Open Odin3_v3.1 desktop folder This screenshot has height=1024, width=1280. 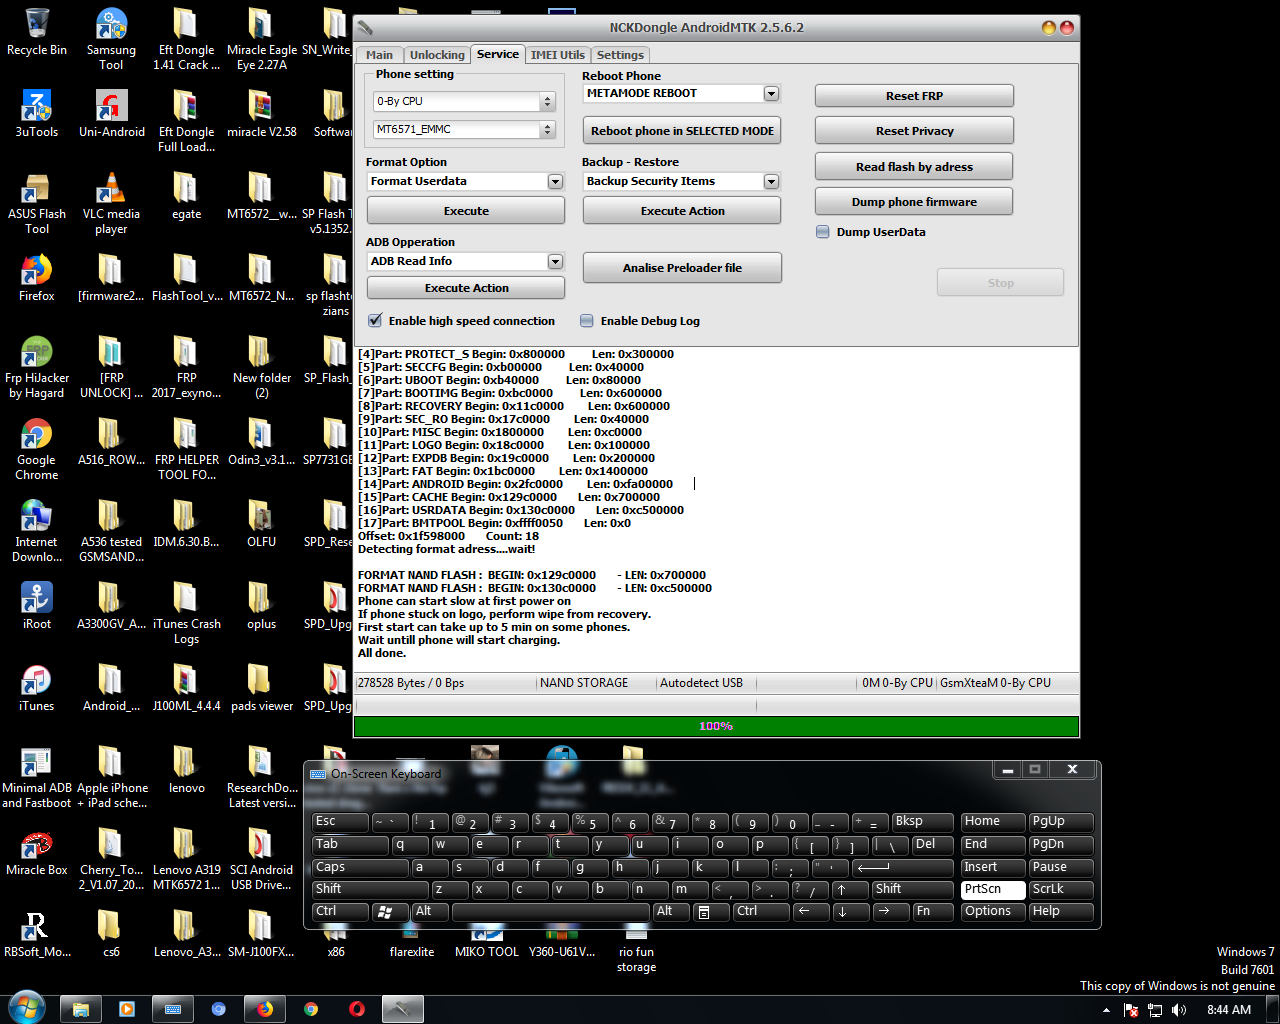pos(261,442)
